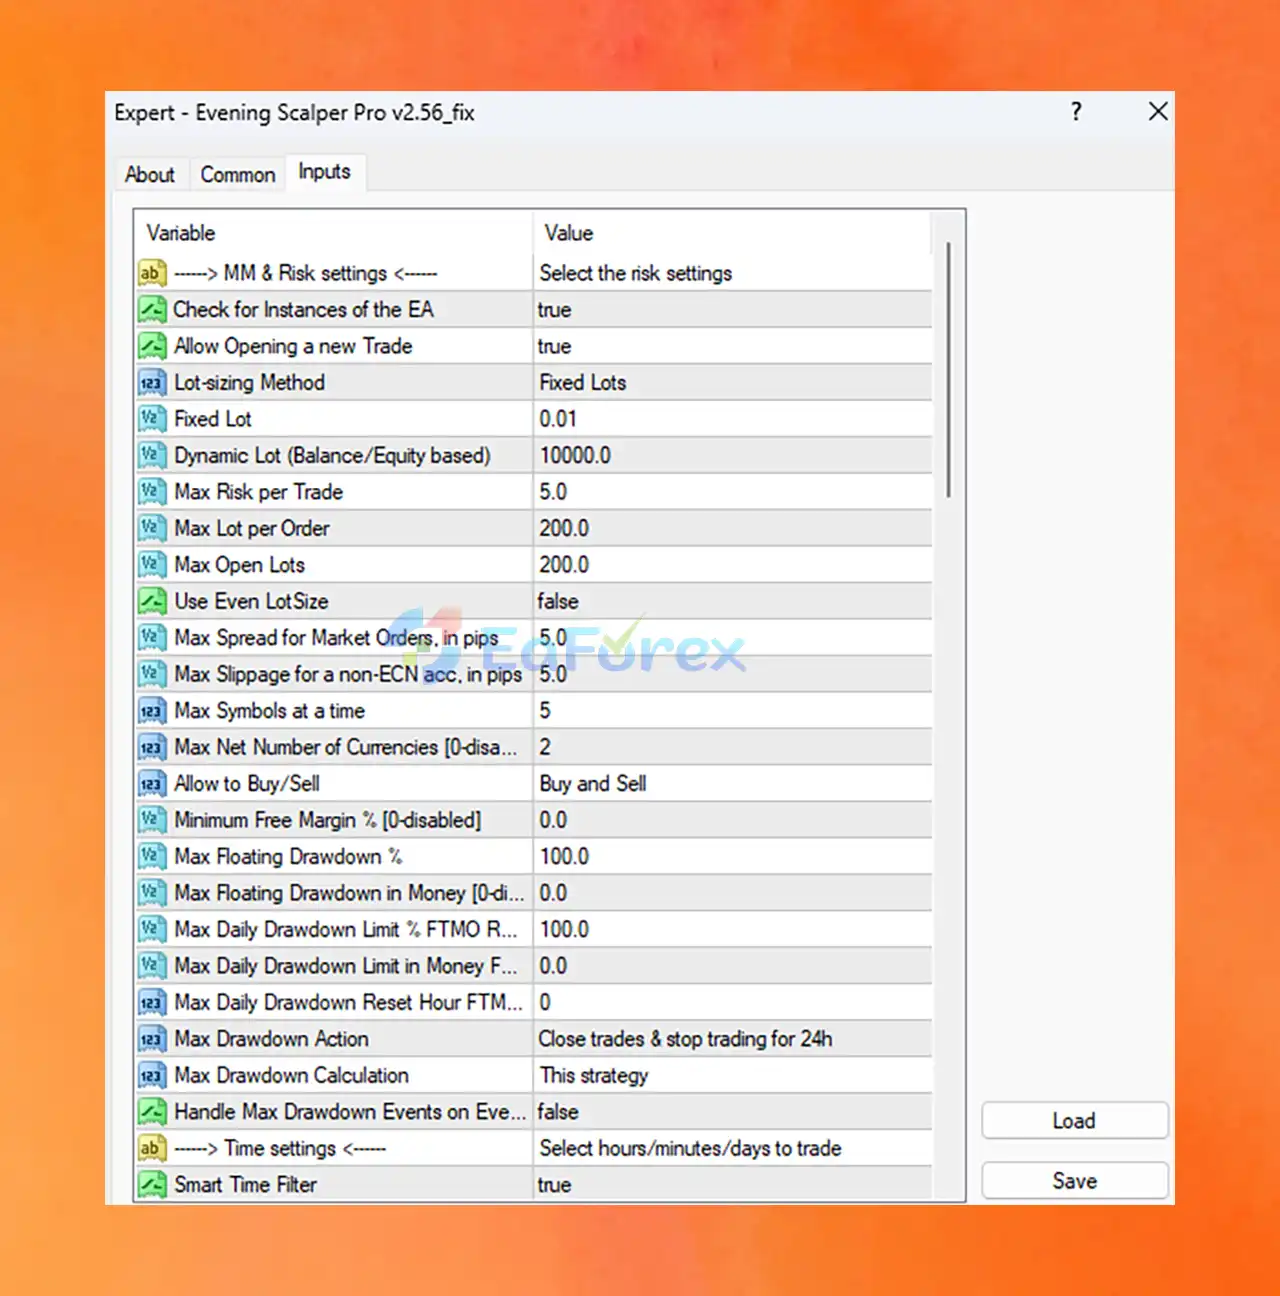Edit Max Daily Drawdown Reset Hour value 0
1280x1296 pixels.
(x=732, y=1003)
